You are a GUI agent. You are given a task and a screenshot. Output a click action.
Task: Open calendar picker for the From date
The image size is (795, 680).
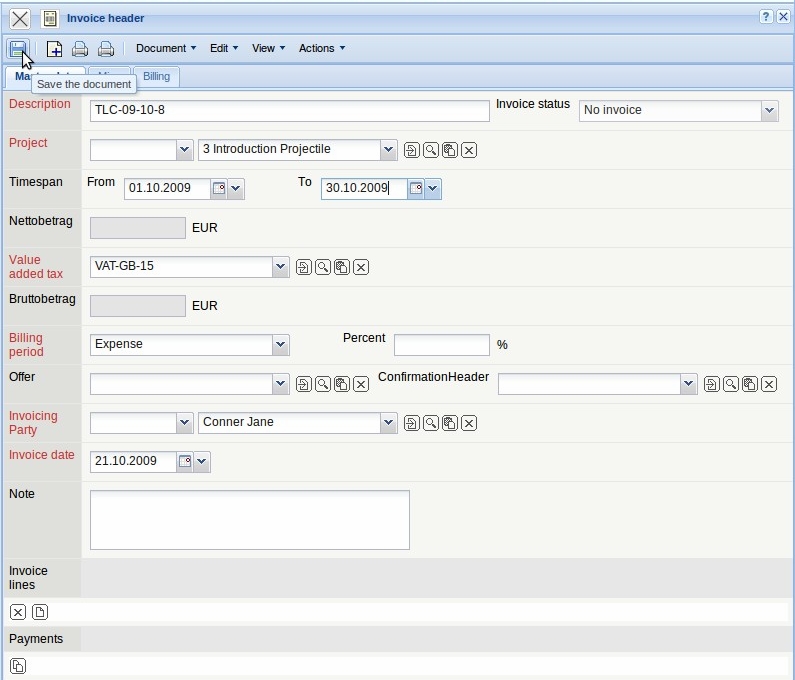tap(219, 188)
